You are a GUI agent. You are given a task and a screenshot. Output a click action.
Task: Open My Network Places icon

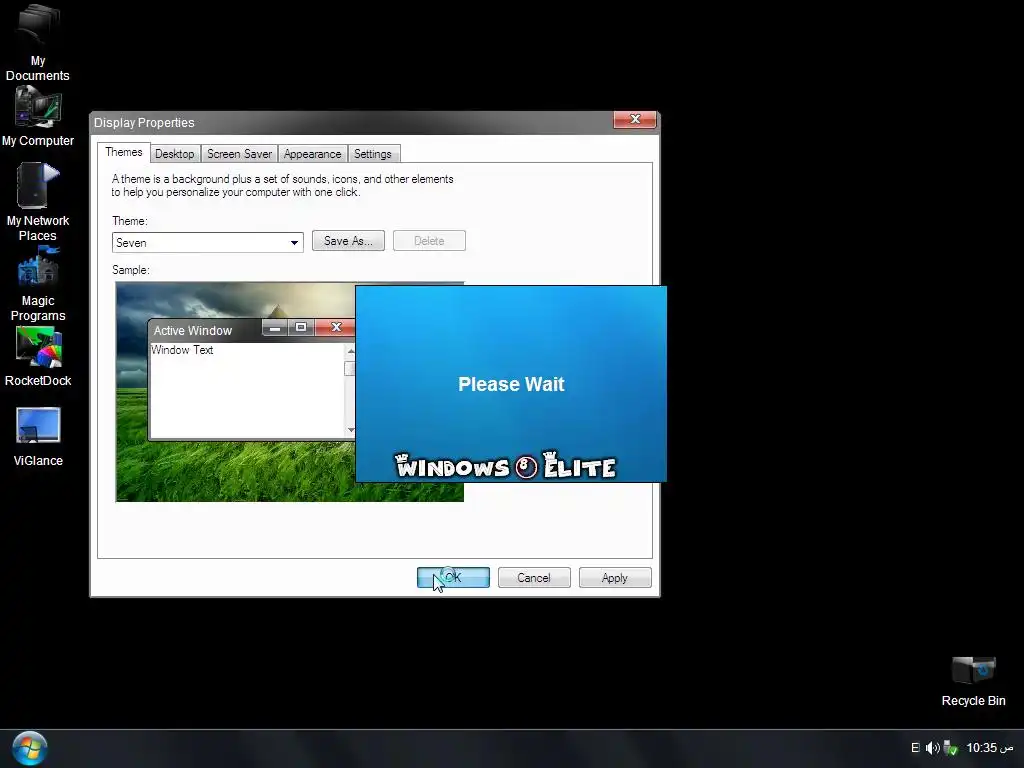pyautogui.click(x=38, y=202)
